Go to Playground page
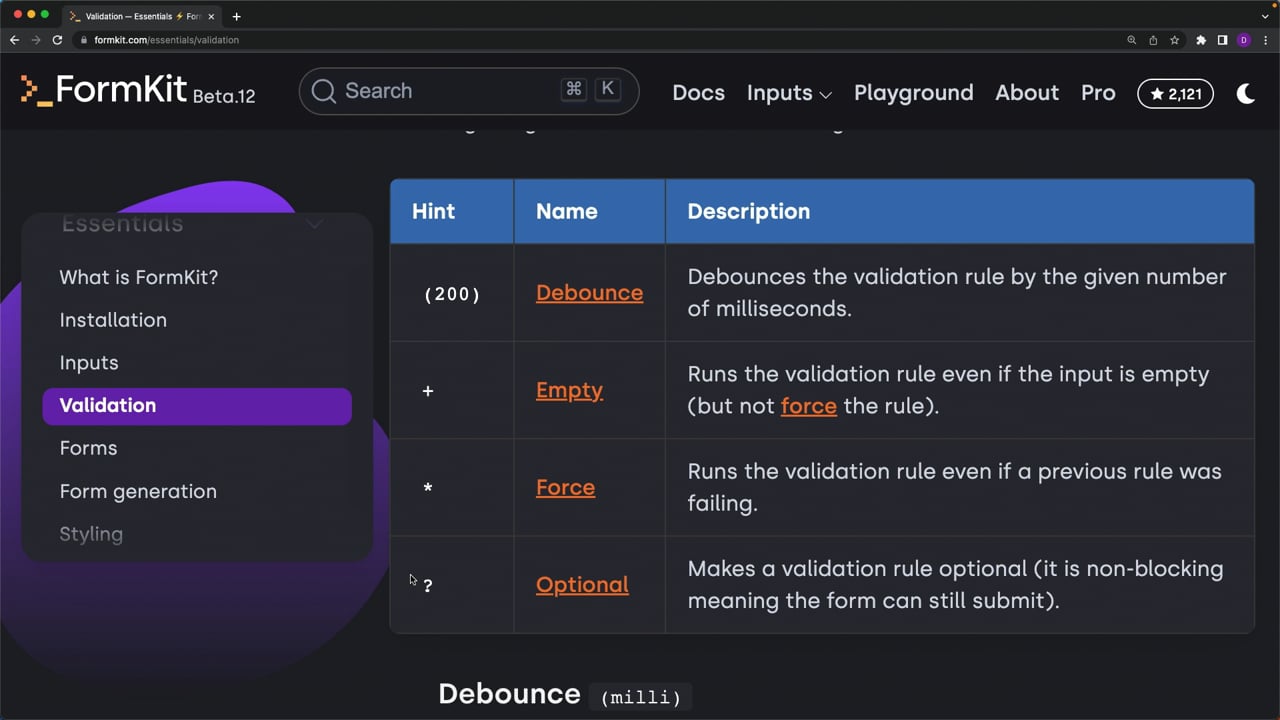 click(913, 92)
